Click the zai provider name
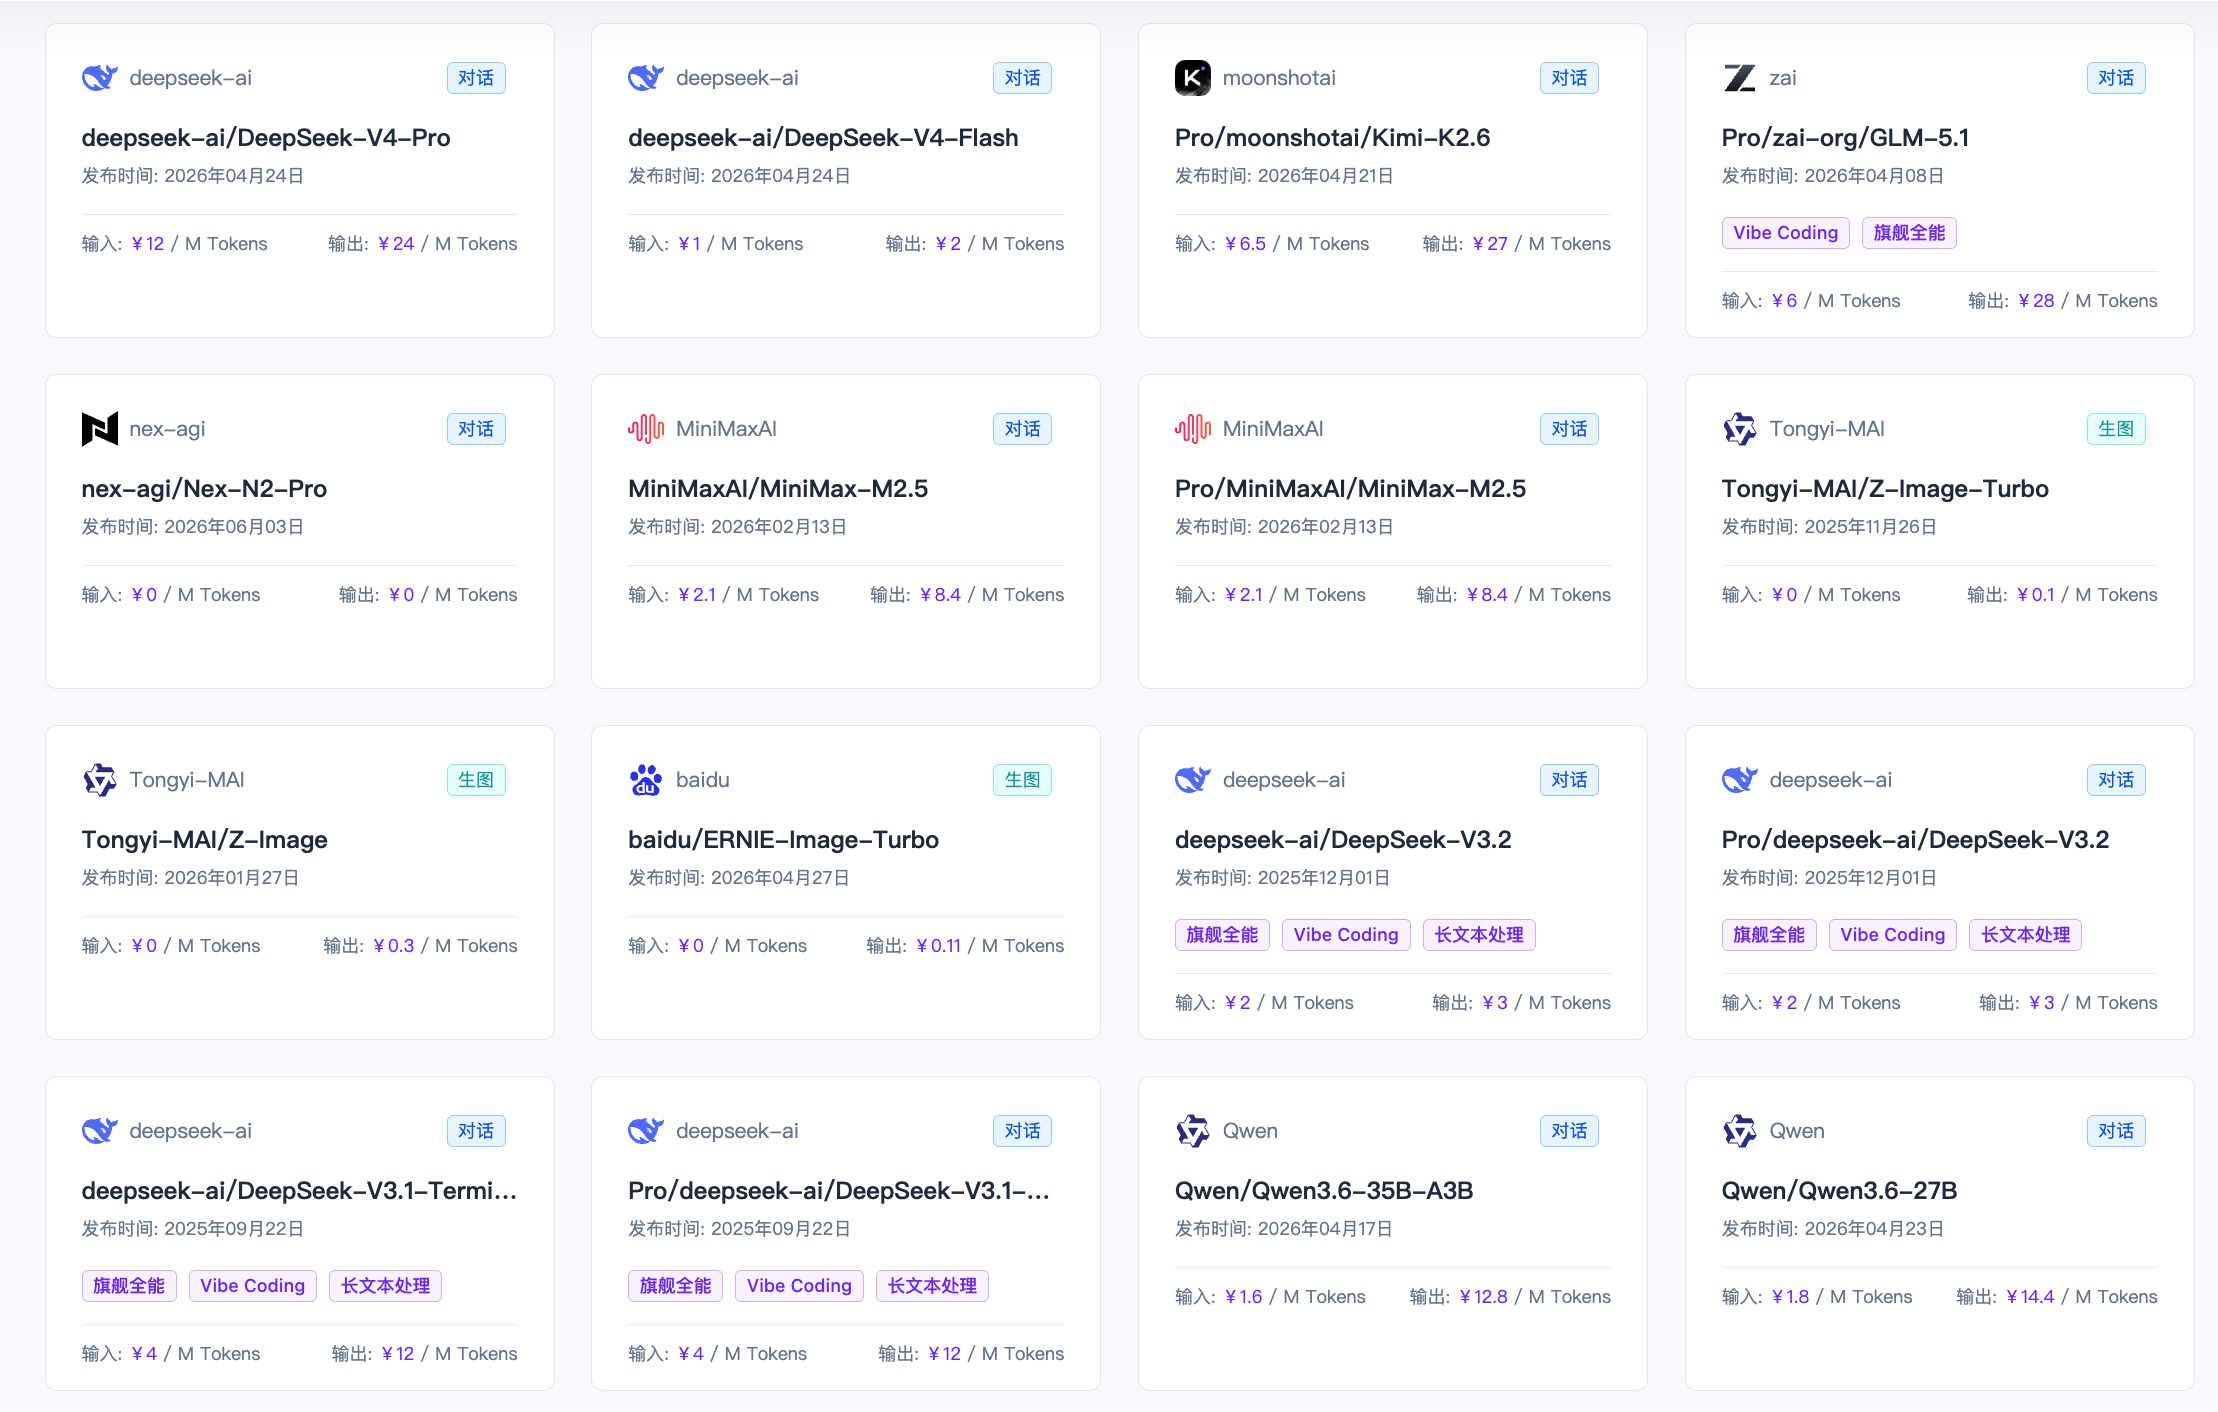The width and height of the screenshot is (2218, 1412). pos(1783,78)
